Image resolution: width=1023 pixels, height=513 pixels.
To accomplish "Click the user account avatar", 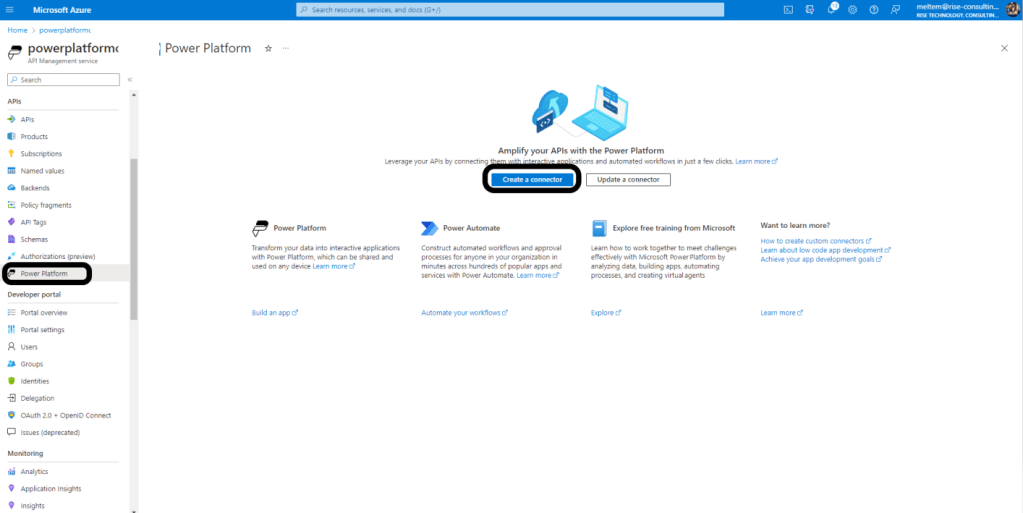I will (x=1011, y=10).
